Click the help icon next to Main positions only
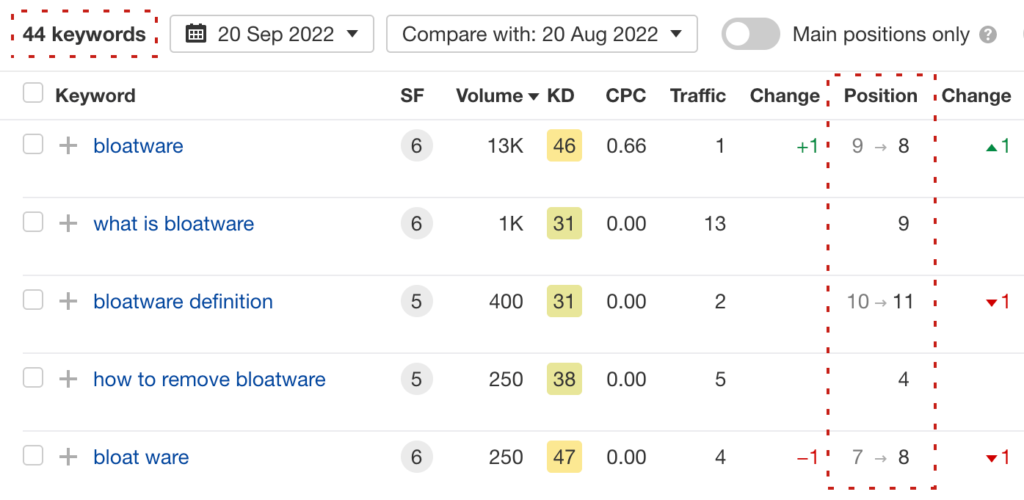Screen dimensions: 1024x500 point(988,35)
